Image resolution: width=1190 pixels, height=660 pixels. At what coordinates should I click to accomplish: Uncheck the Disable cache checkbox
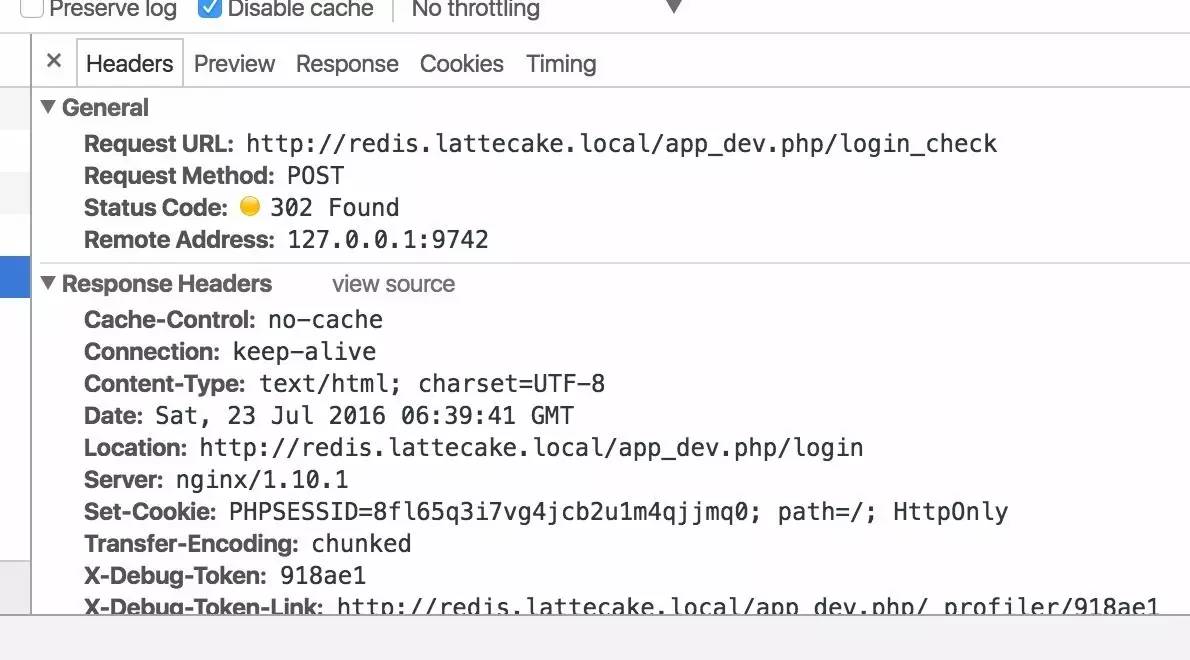(x=209, y=8)
